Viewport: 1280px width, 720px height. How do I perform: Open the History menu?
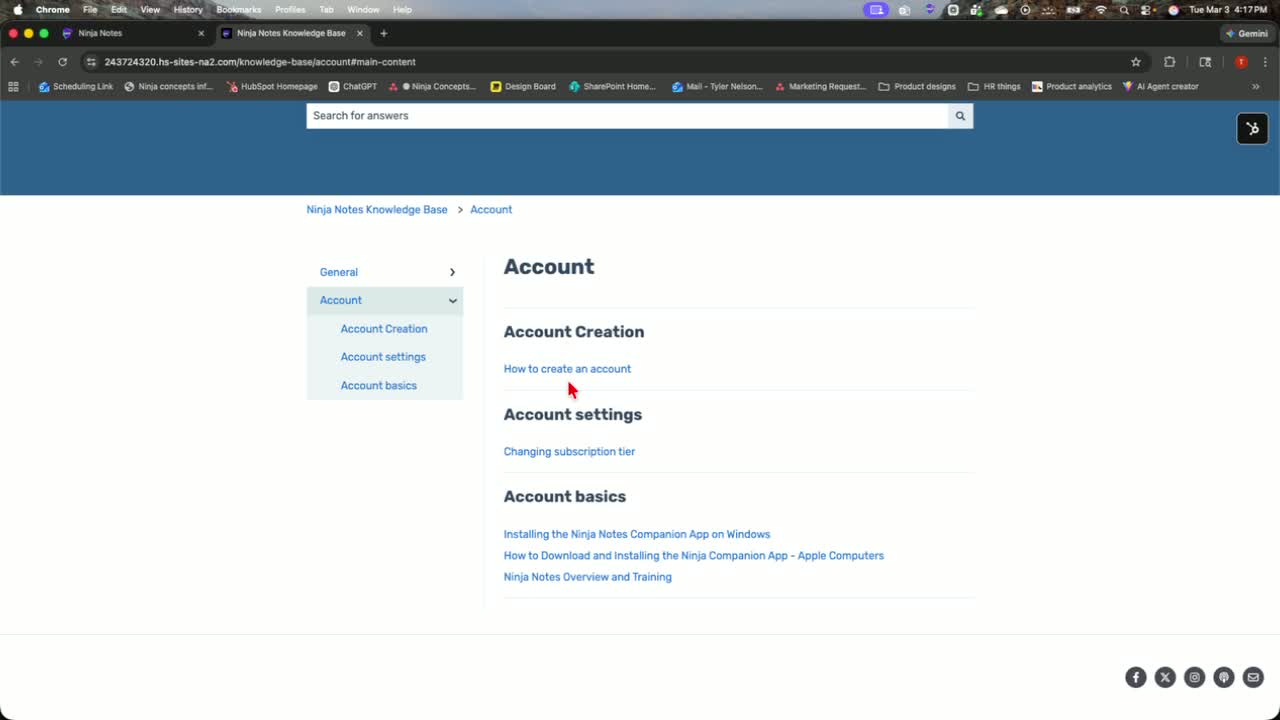tap(188, 10)
